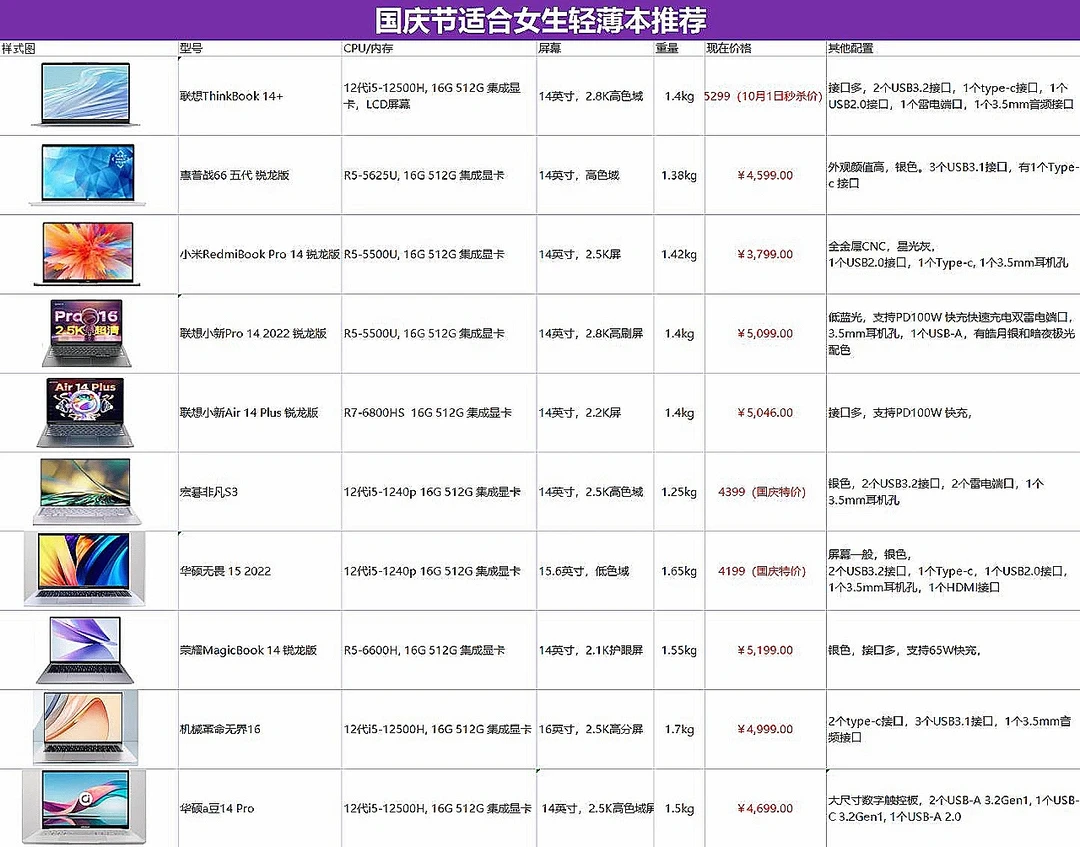Click the title 国庆节适合女生轻薄本推荐
Screen dimensions: 1080x847
541,20
